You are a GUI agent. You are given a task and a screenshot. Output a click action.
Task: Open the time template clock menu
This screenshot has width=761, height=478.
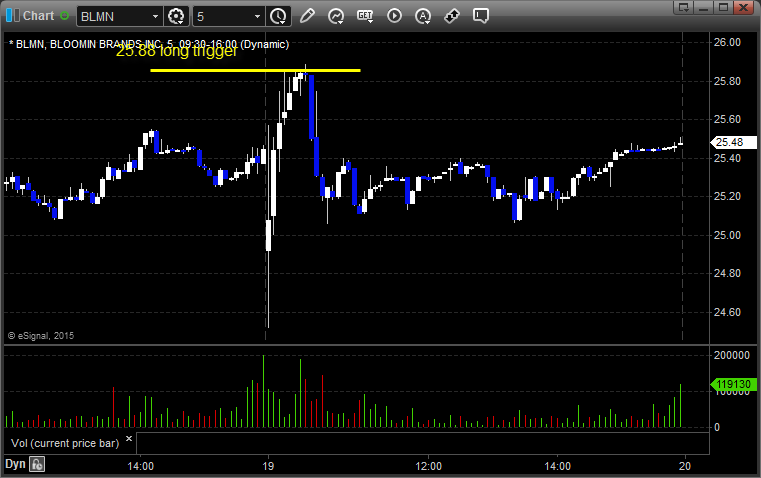pyautogui.click(x=278, y=16)
